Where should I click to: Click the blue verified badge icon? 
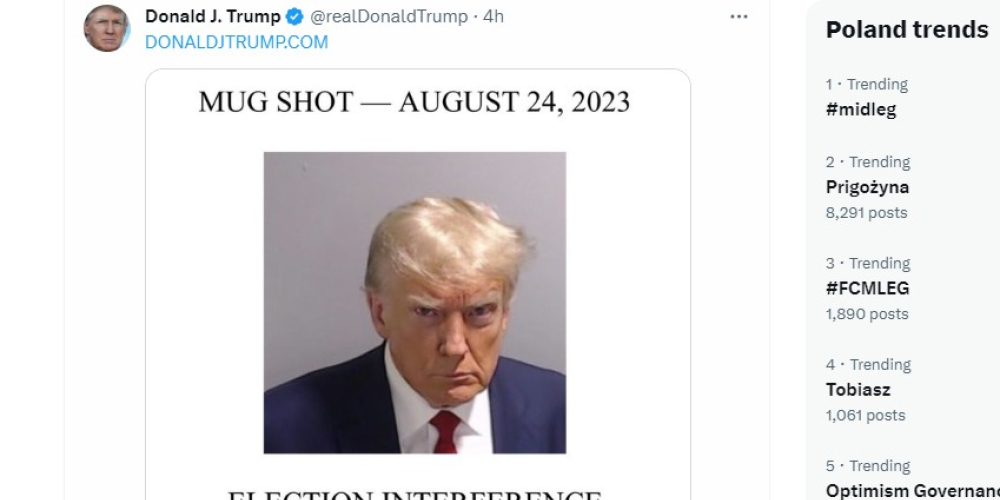[296, 17]
